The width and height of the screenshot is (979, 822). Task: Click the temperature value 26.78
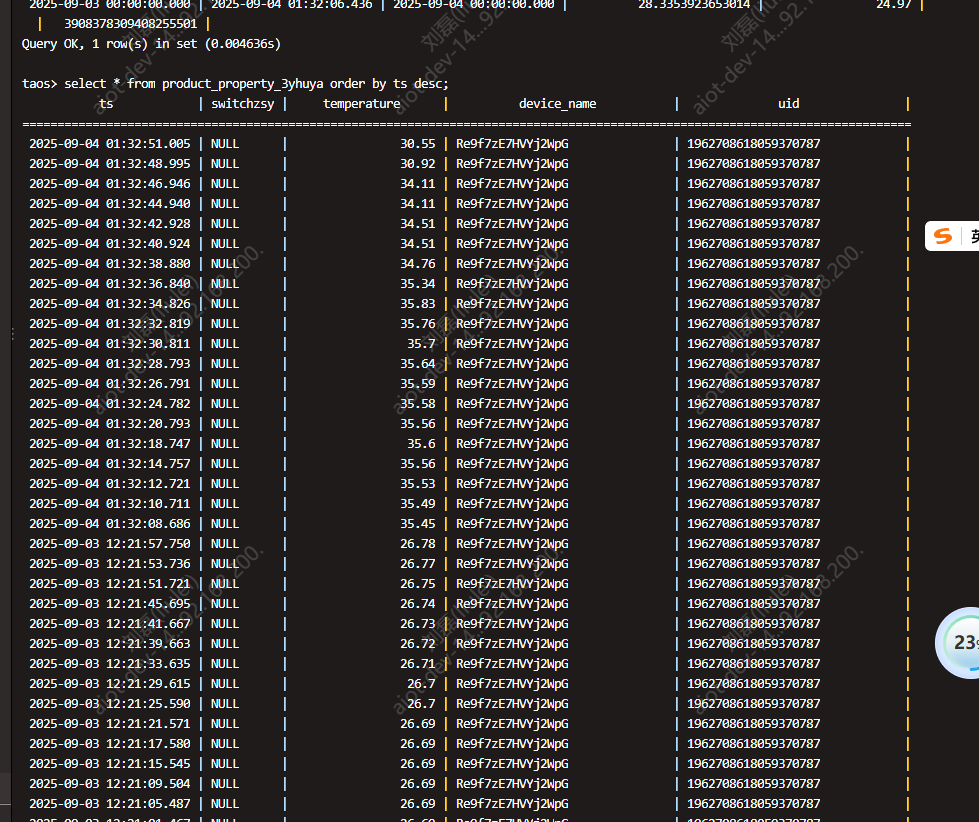417,544
